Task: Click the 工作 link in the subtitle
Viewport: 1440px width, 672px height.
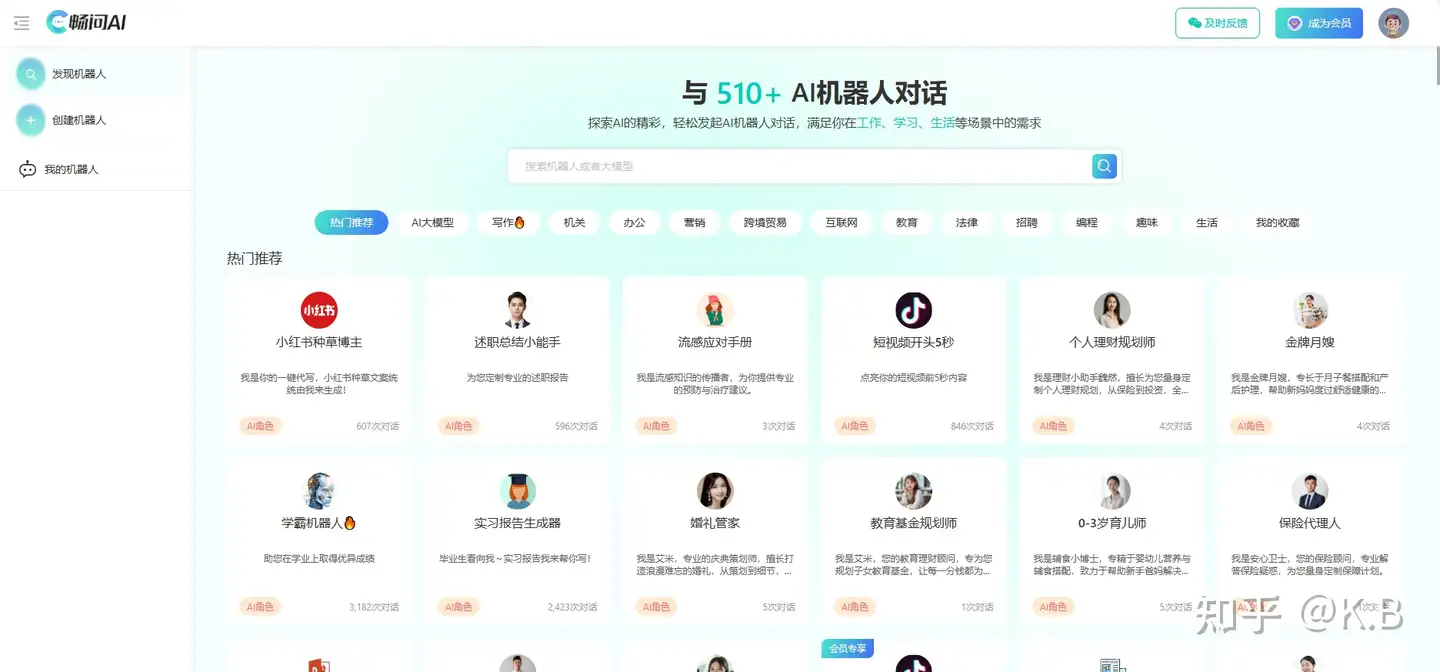Action: coord(869,123)
